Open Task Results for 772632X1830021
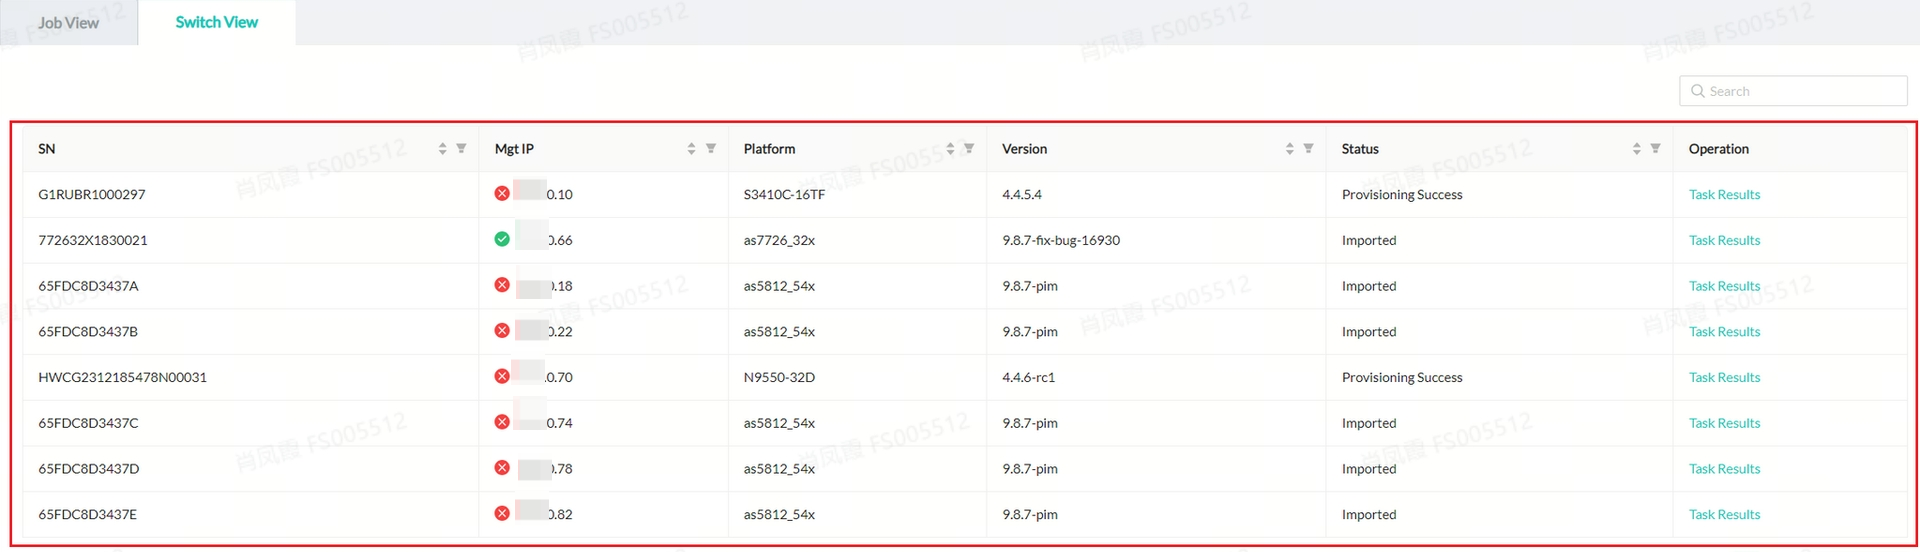The image size is (1920, 552). 1724,241
